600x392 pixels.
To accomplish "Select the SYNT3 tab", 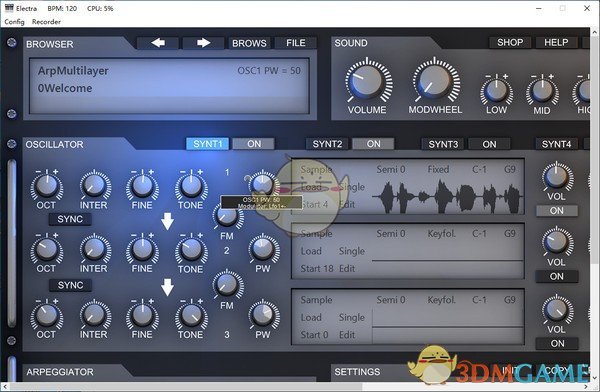I will click(443, 144).
